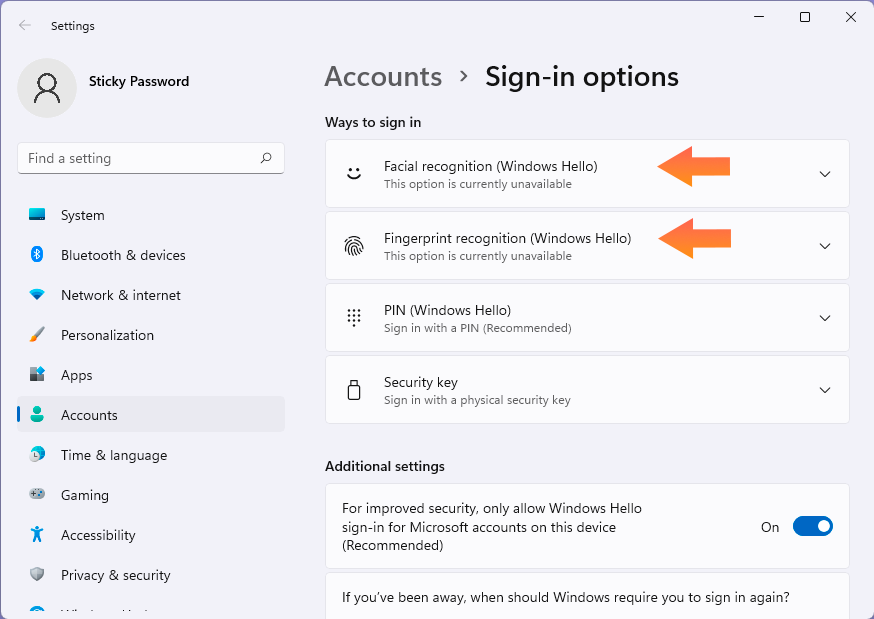The width and height of the screenshot is (874, 619).
Task: Click the Time & language globe icon
Action: pos(37,455)
